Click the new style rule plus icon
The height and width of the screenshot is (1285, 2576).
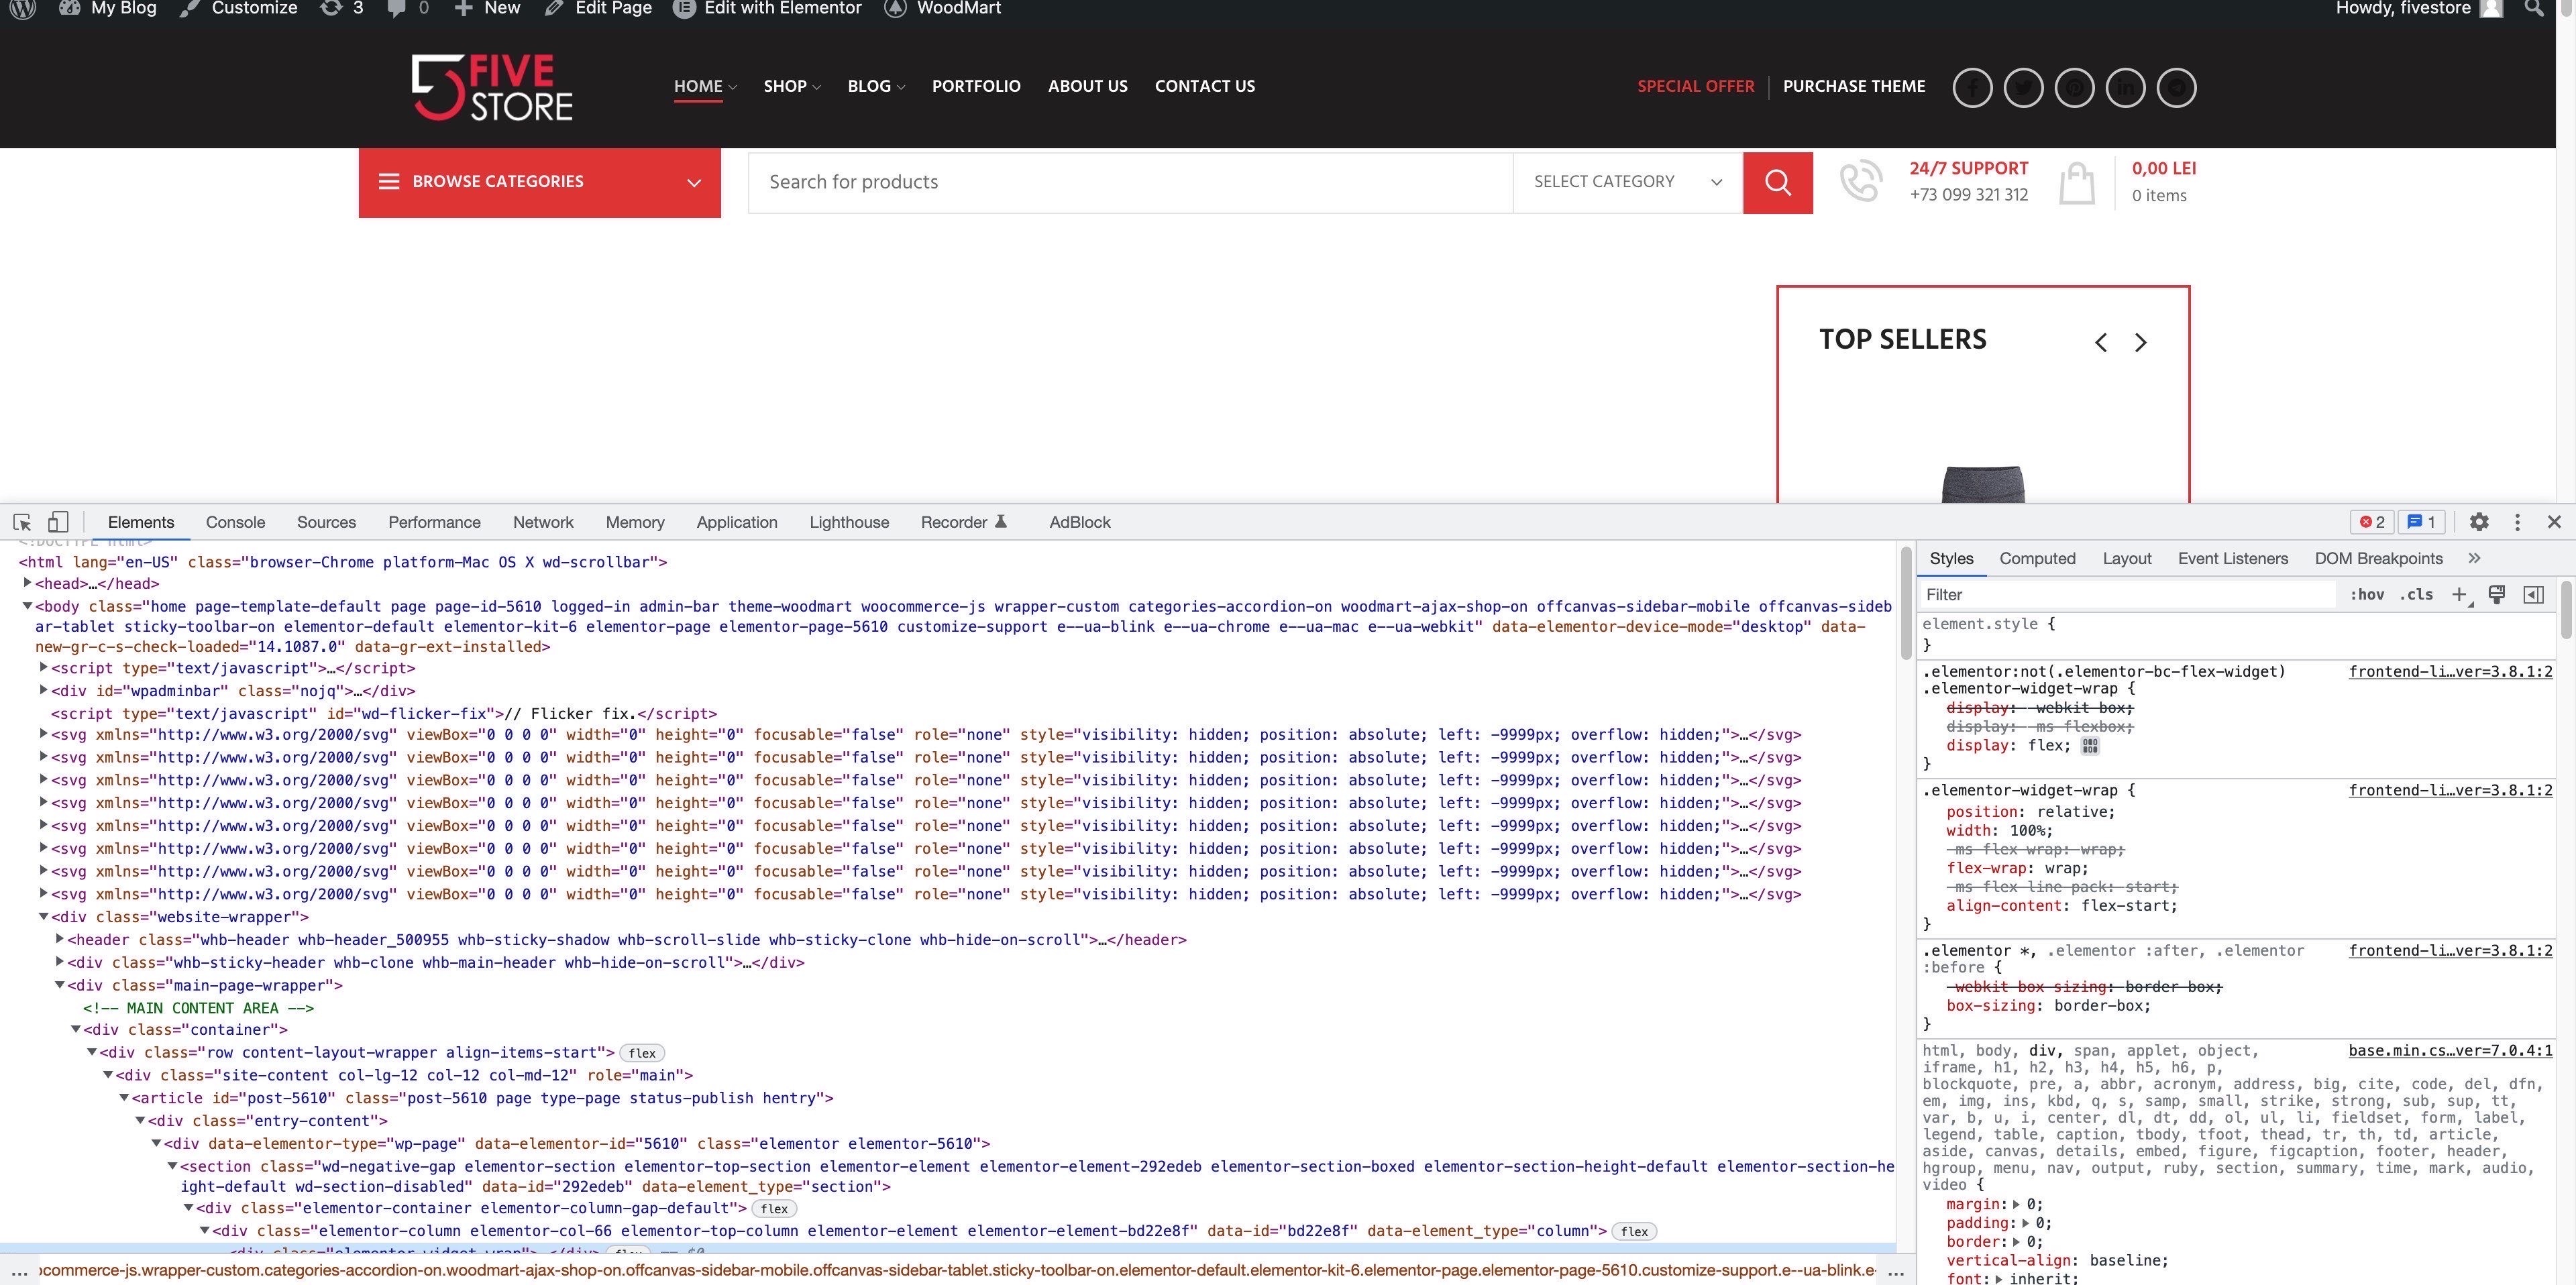coord(2459,595)
